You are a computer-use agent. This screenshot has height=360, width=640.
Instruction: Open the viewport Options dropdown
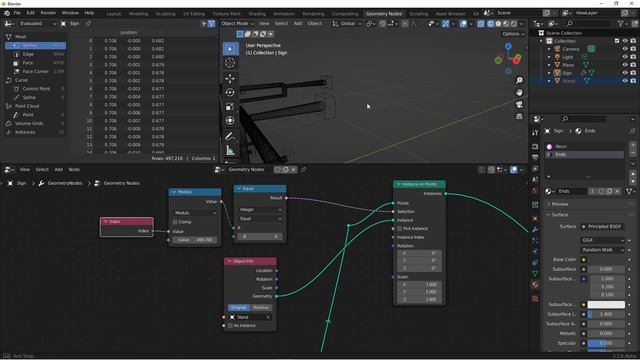click(513, 34)
